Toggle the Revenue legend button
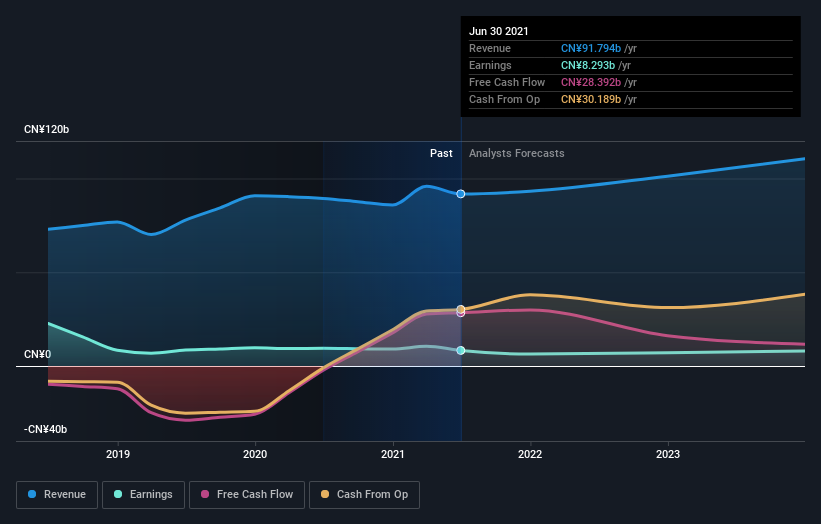Image resolution: width=821 pixels, height=524 pixels. (x=57, y=495)
